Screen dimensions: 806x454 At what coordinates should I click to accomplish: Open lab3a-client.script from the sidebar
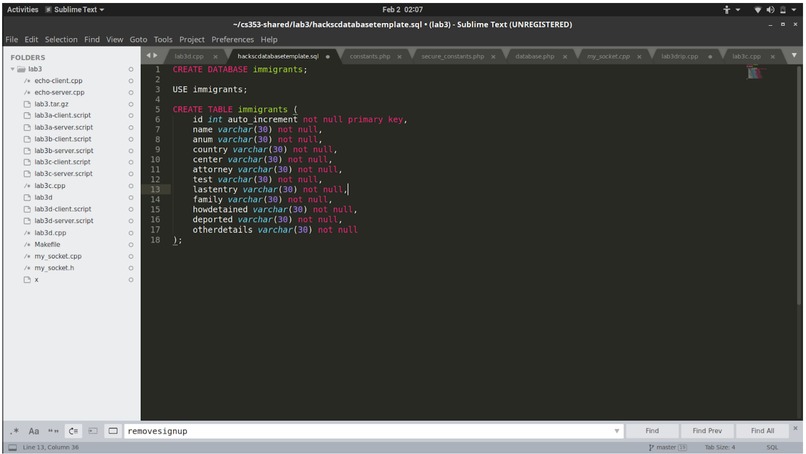[63, 116]
